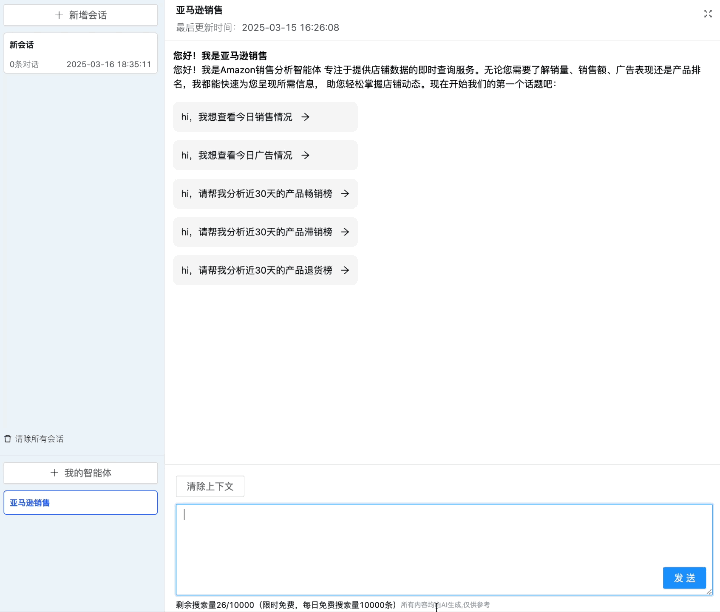
Task: Click the 清除上下文 button
Action: click(x=210, y=486)
